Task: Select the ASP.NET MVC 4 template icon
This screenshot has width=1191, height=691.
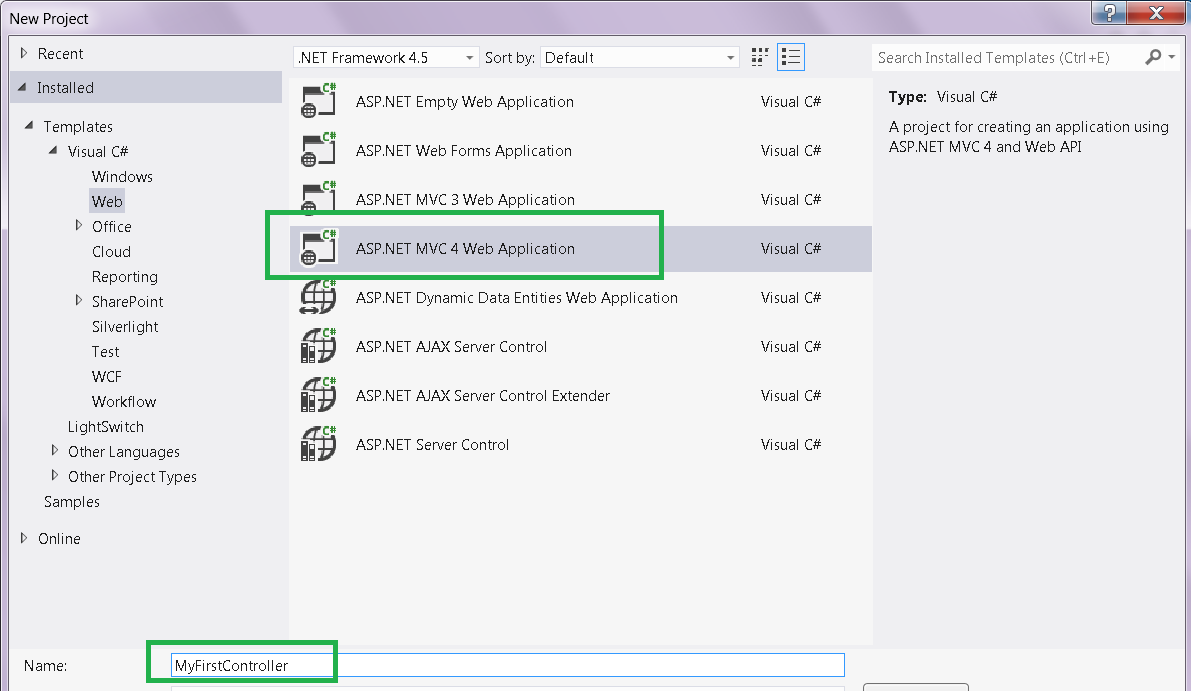Action: [318, 248]
